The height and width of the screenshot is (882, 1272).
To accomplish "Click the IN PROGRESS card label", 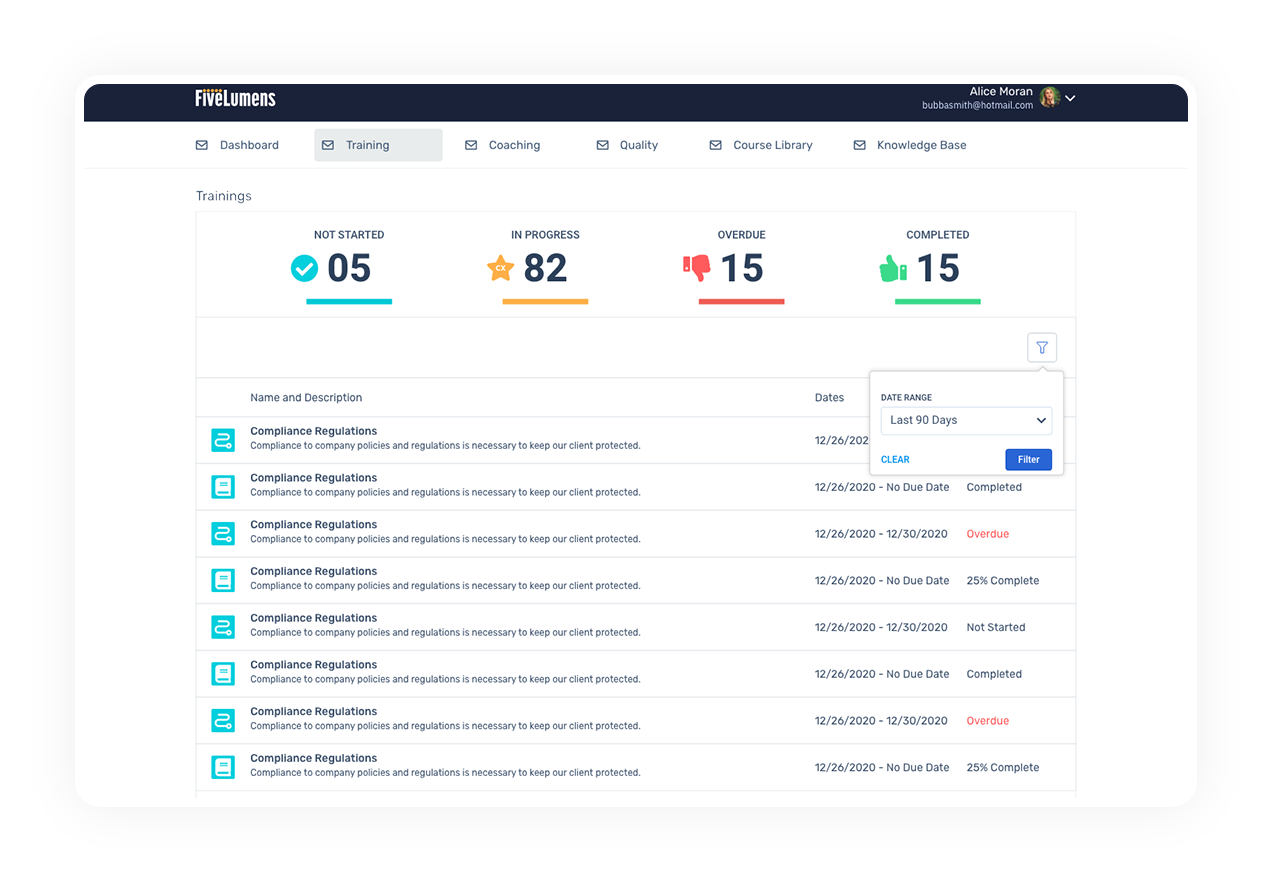I will pyautogui.click(x=545, y=235).
